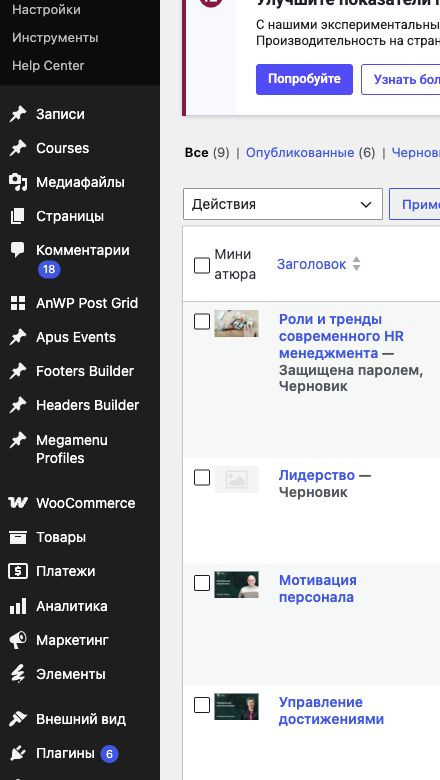440x780 pixels.
Task: Click the Узнать больше button
Action: (401, 79)
